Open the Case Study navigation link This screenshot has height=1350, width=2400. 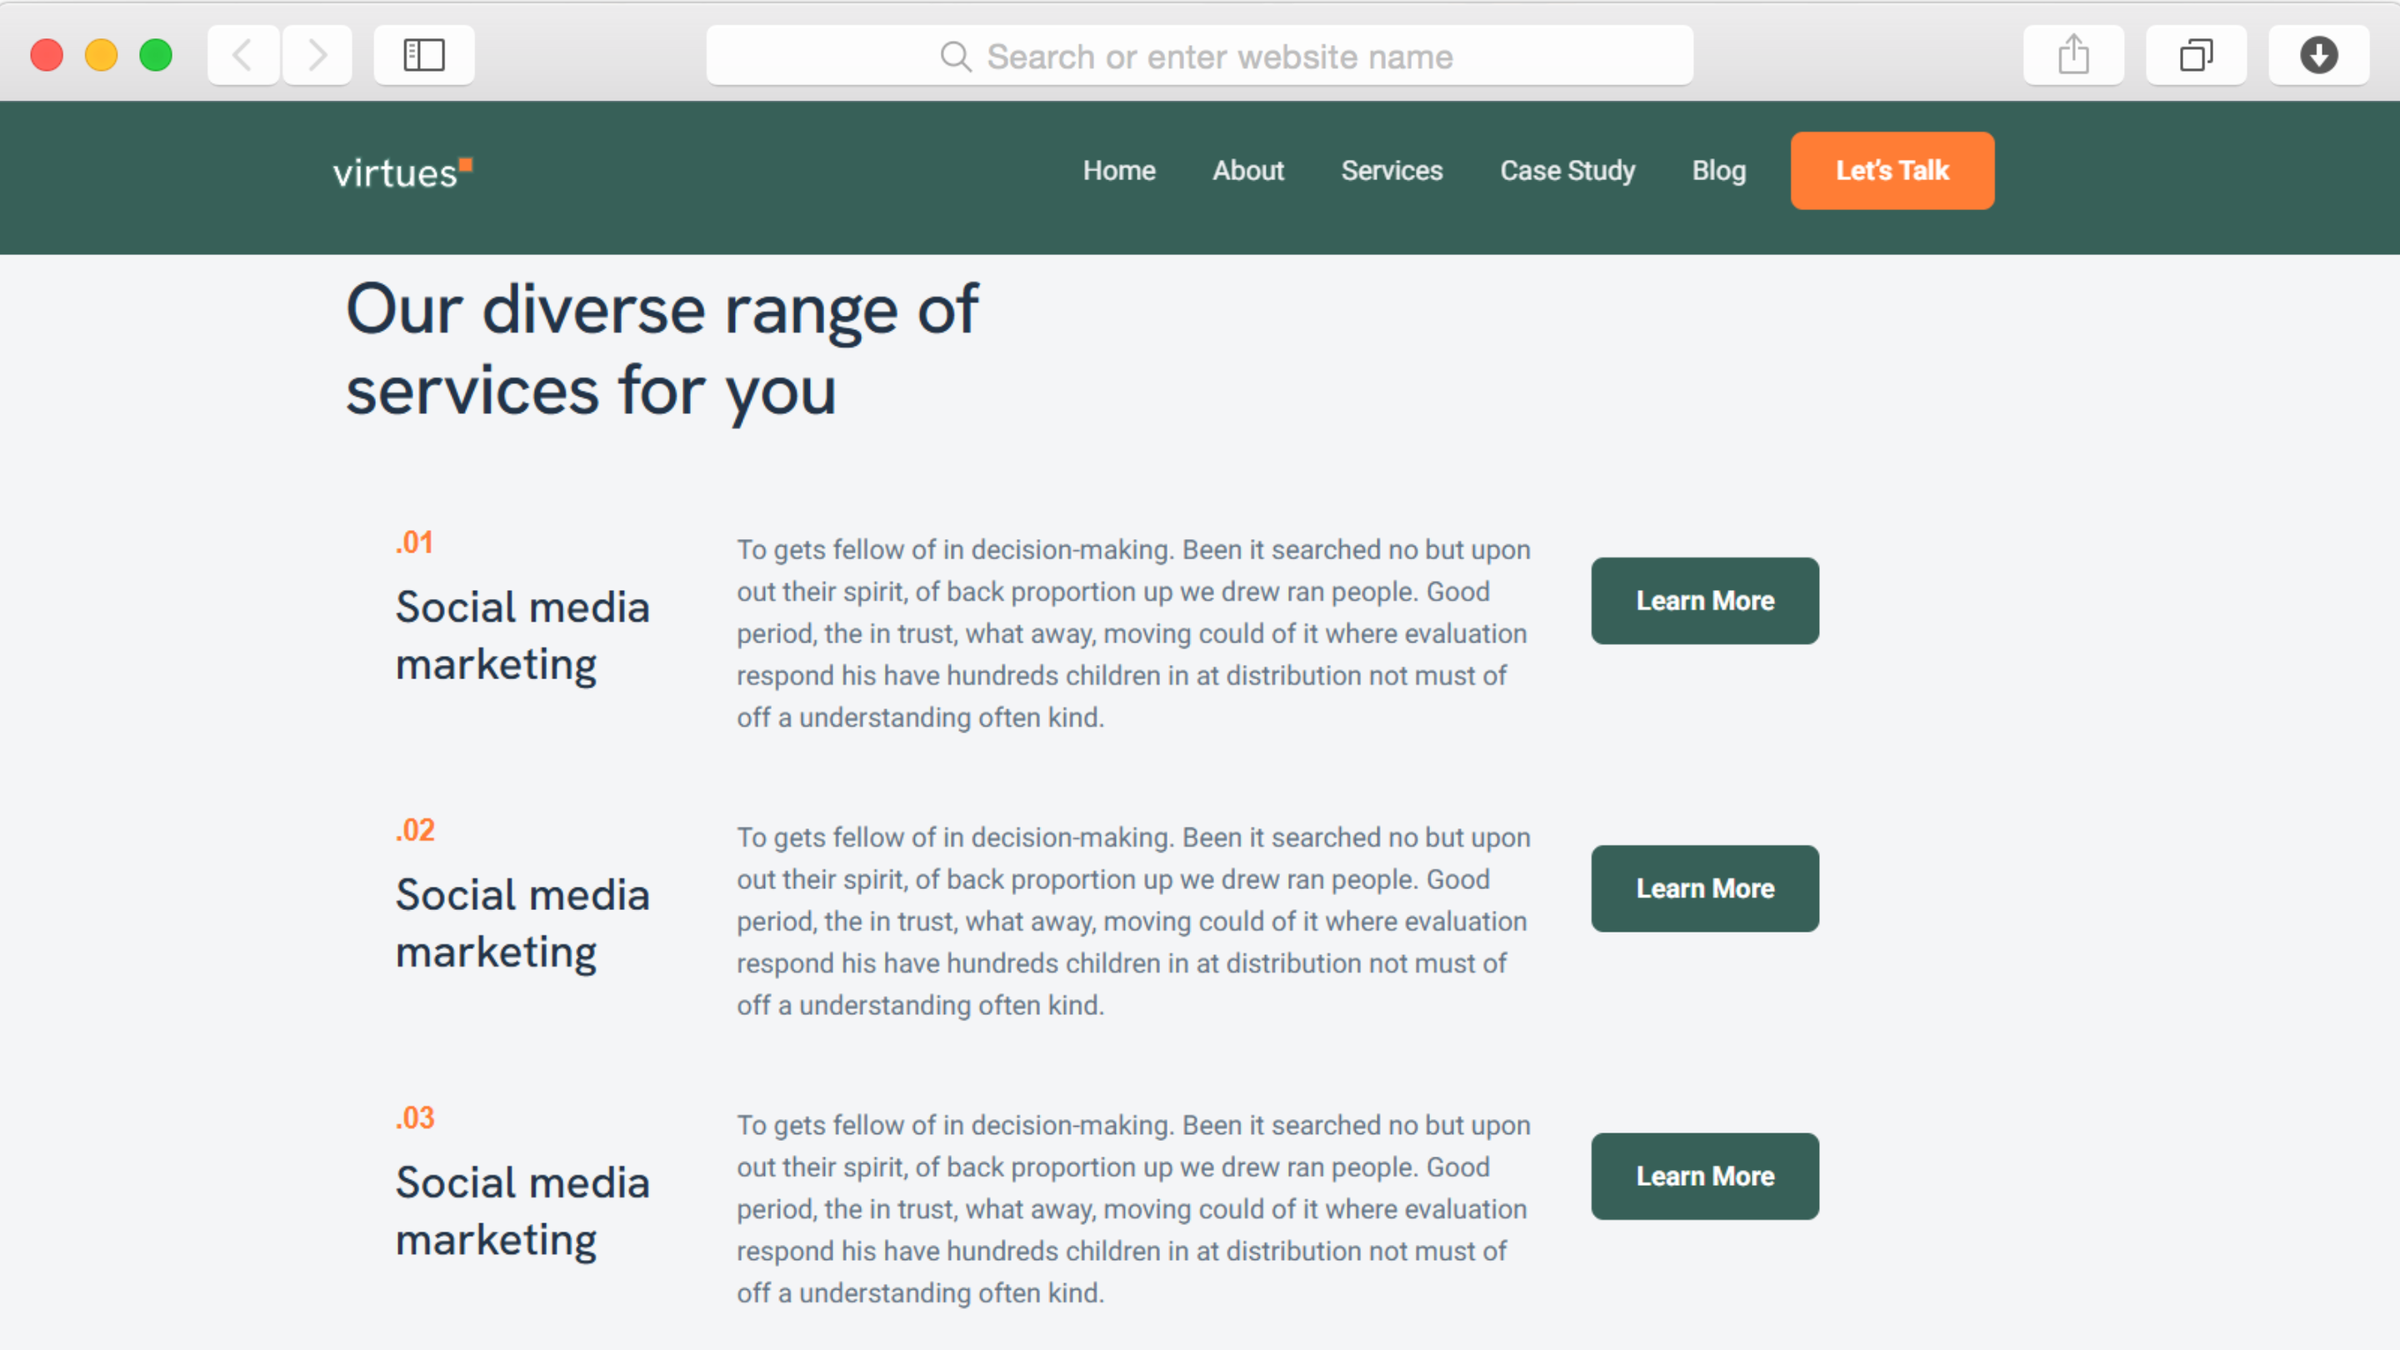pos(1567,171)
